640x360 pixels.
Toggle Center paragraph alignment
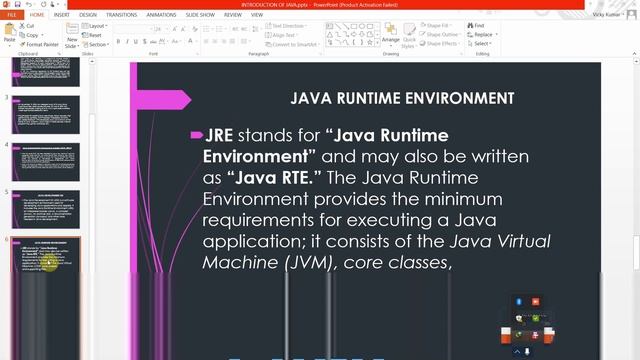tap(215, 41)
